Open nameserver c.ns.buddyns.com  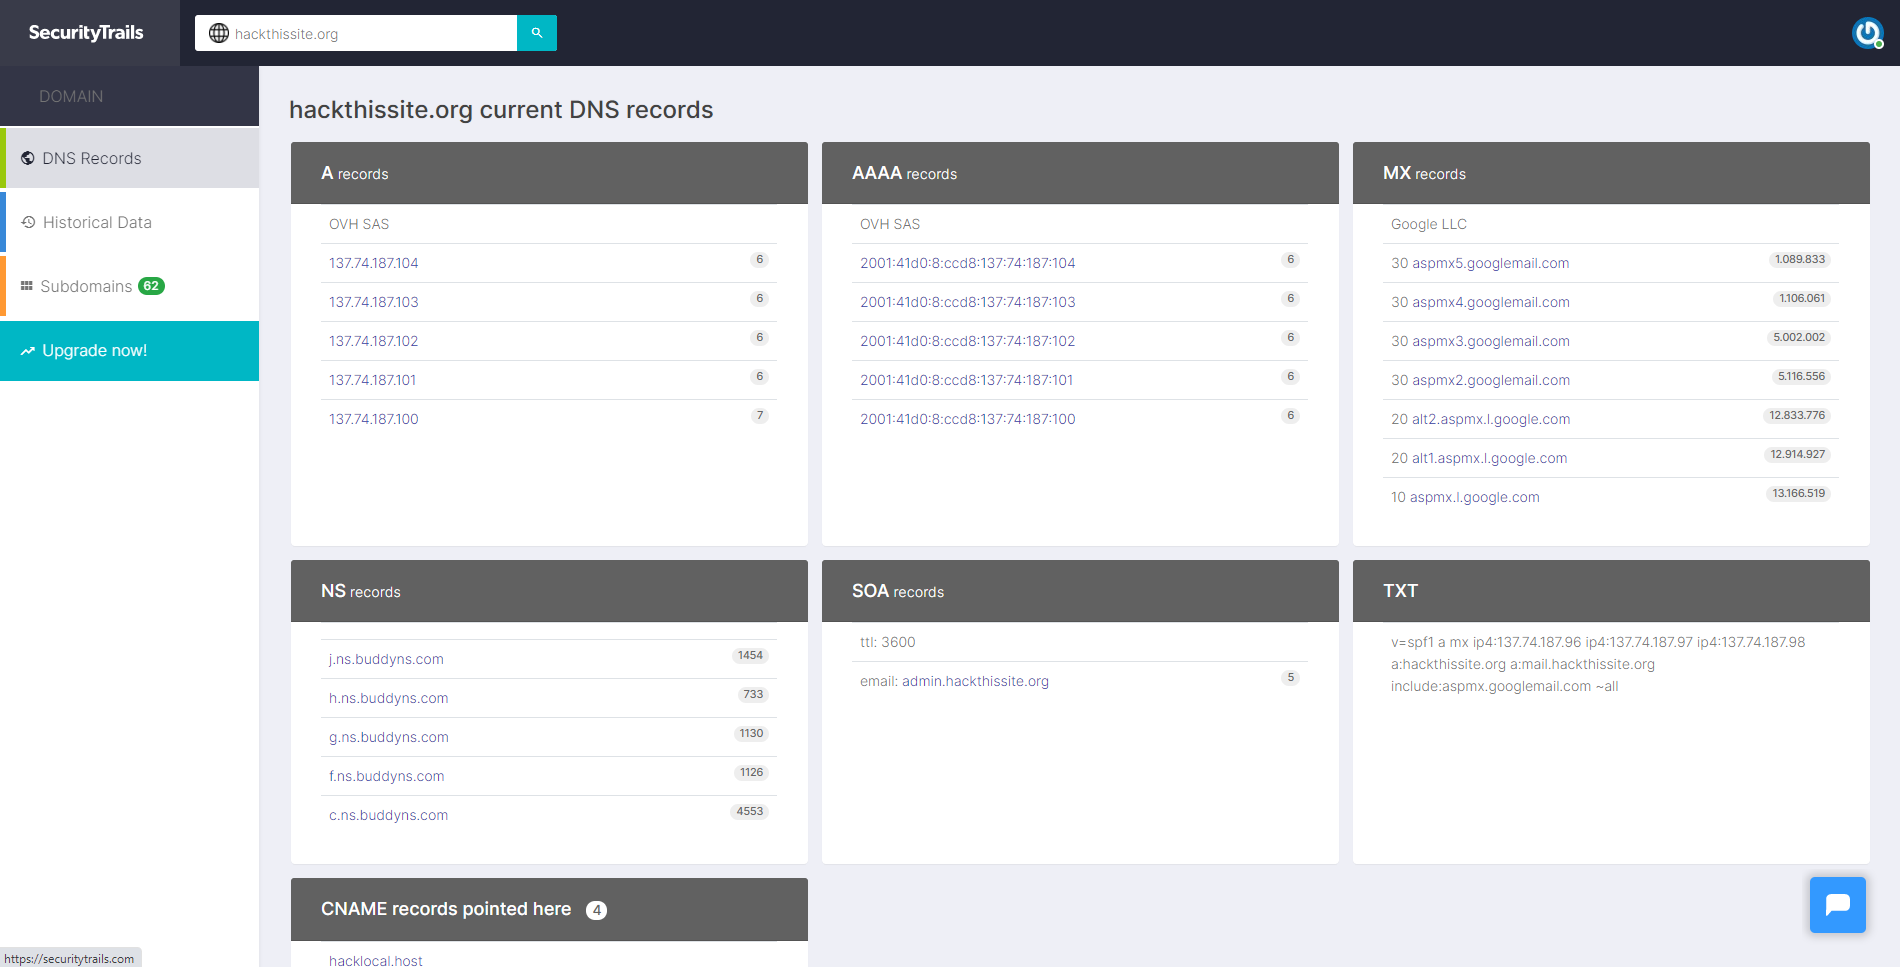pyautogui.click(x=388, y=815)
